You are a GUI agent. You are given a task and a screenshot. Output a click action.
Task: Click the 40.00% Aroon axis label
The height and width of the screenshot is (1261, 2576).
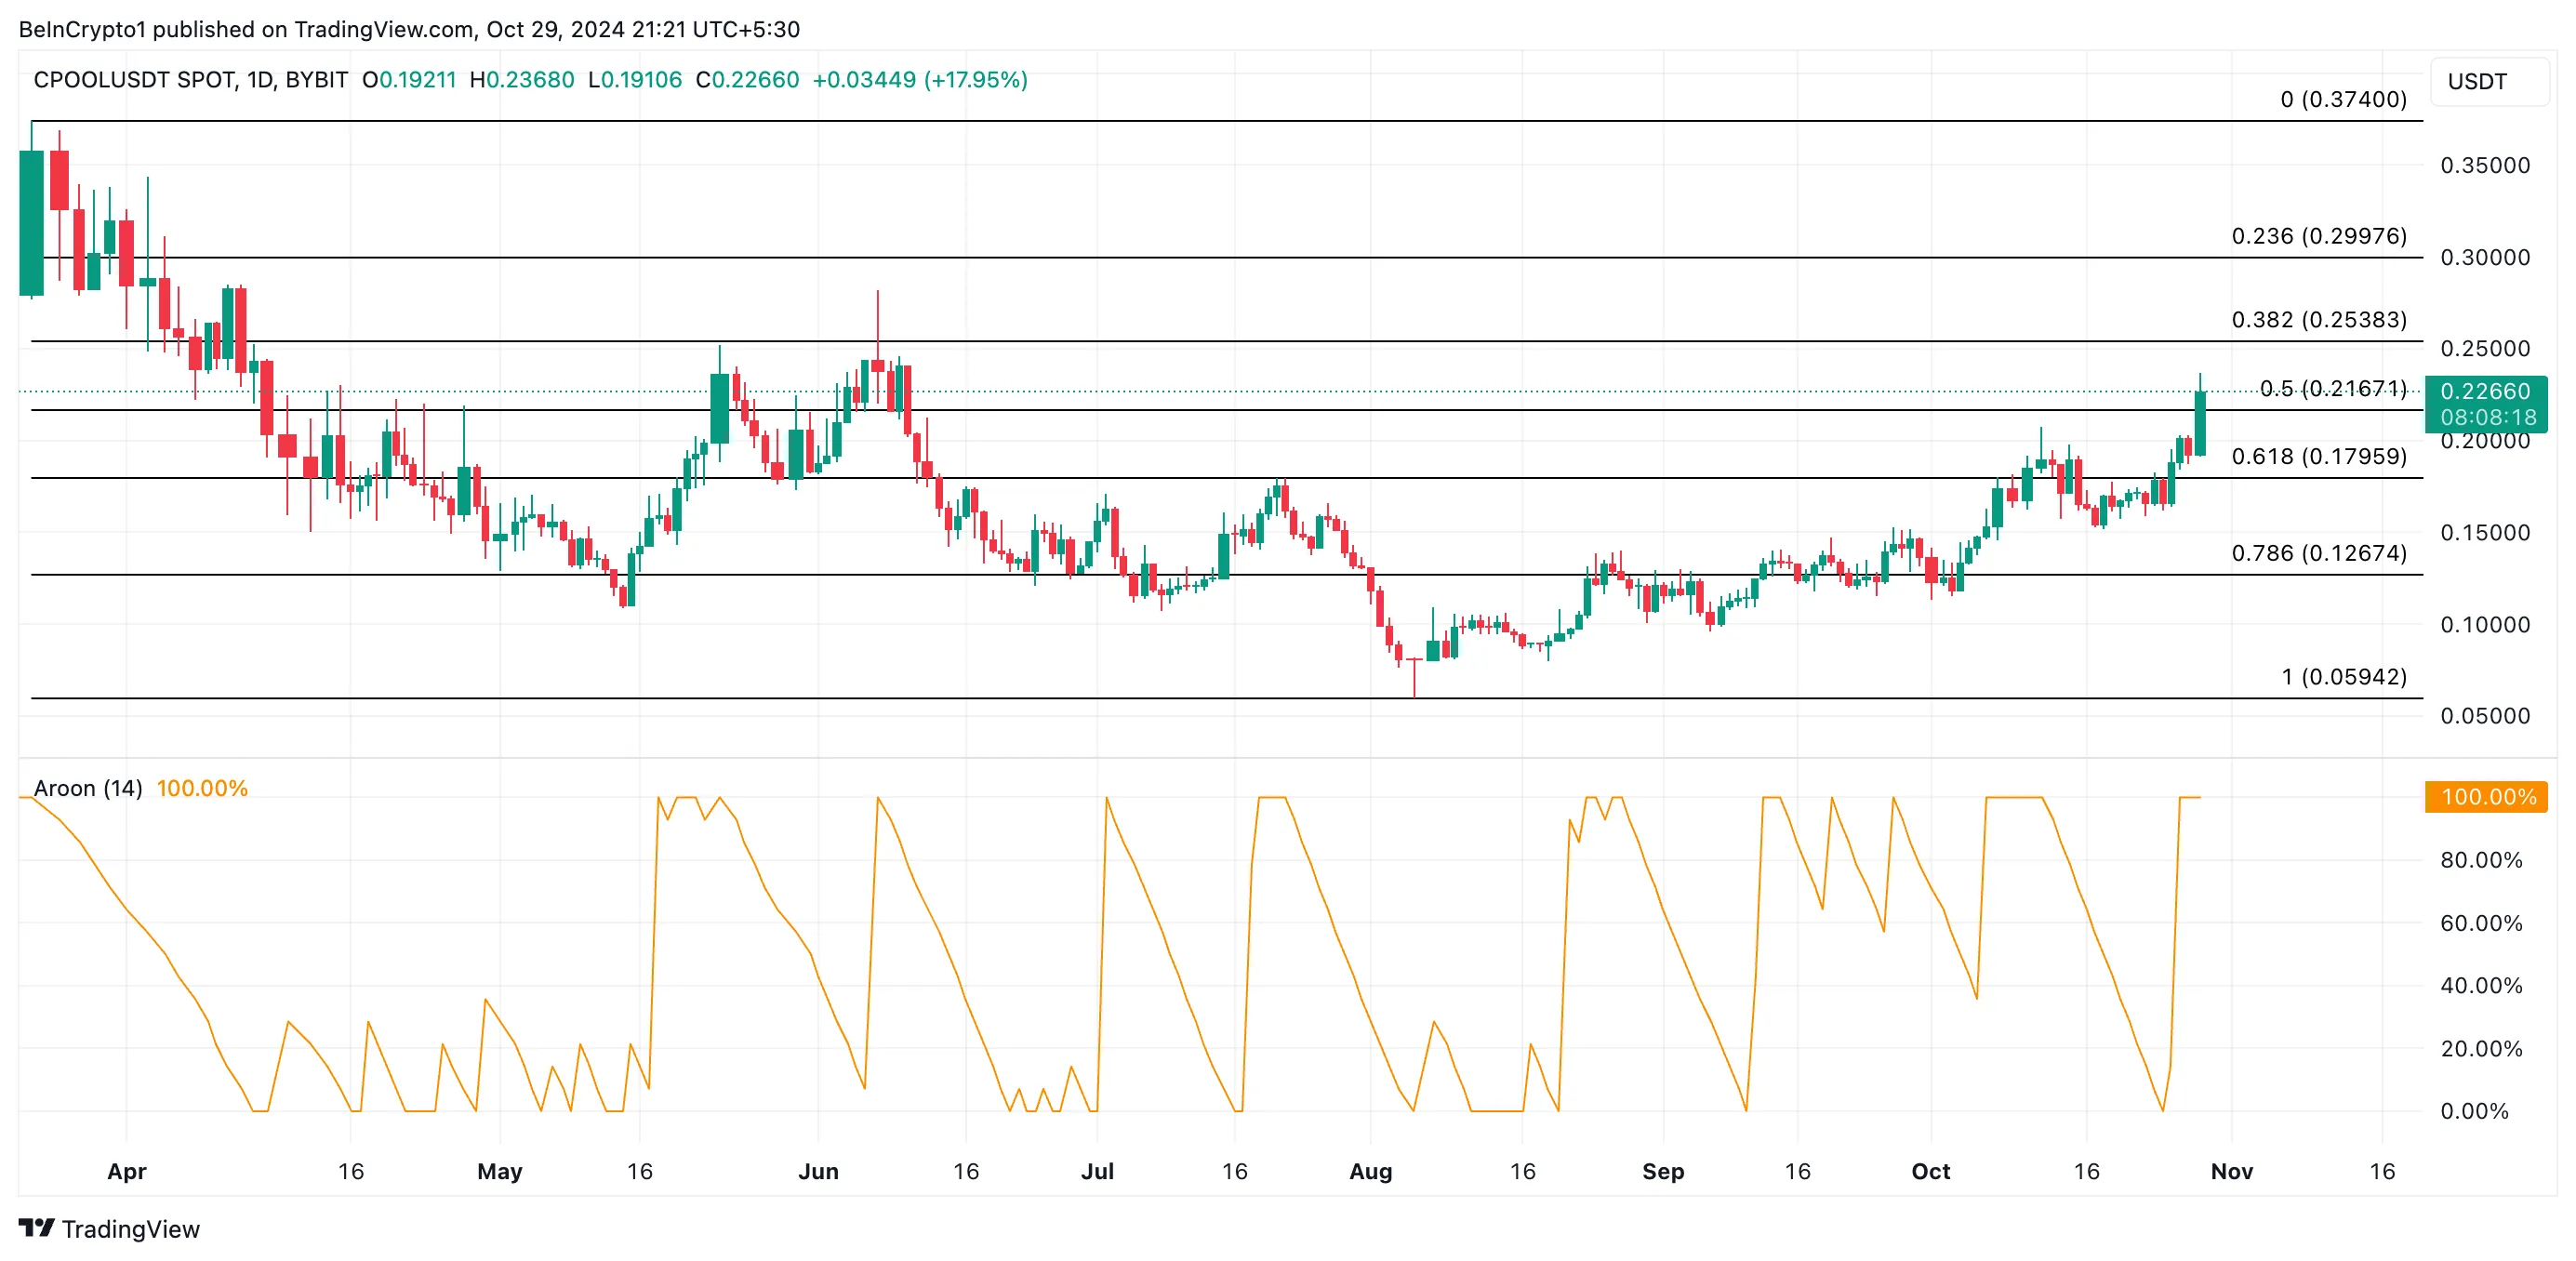pyautogui.click(x=2481, y=986)
